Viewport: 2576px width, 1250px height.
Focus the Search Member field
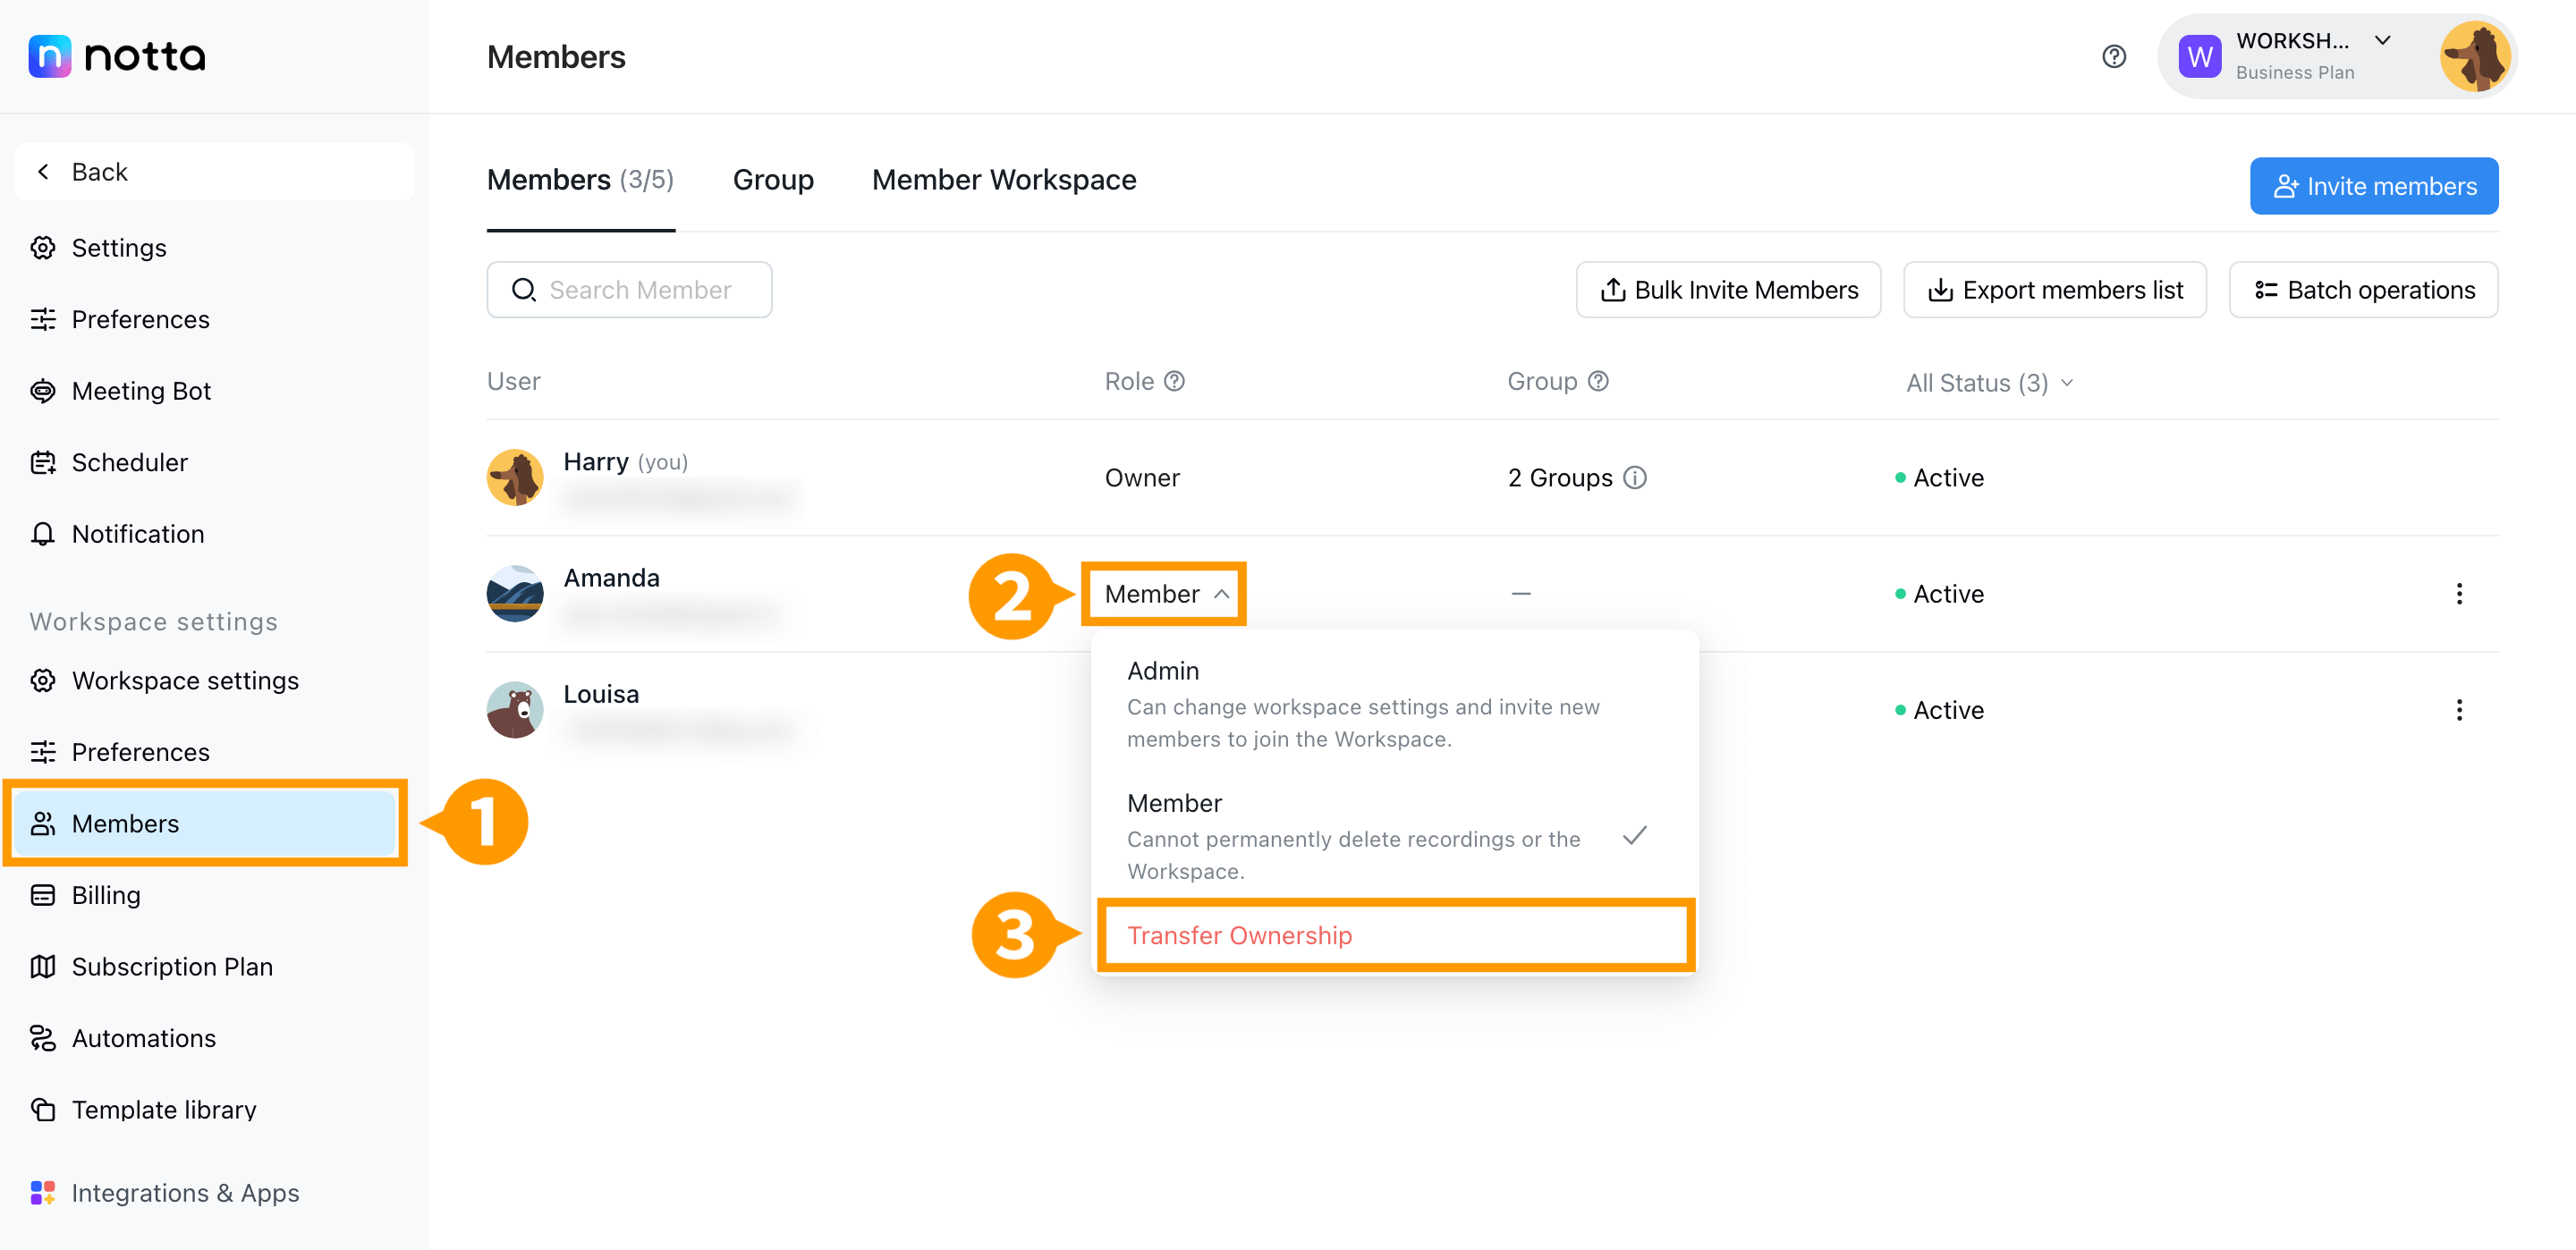click(x=629, y=290)
